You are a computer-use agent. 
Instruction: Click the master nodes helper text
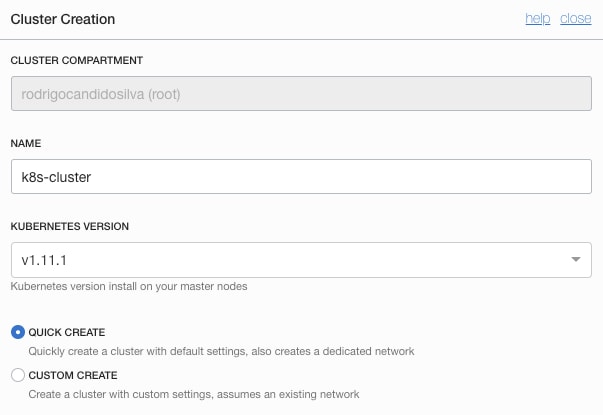click(129, 287)
